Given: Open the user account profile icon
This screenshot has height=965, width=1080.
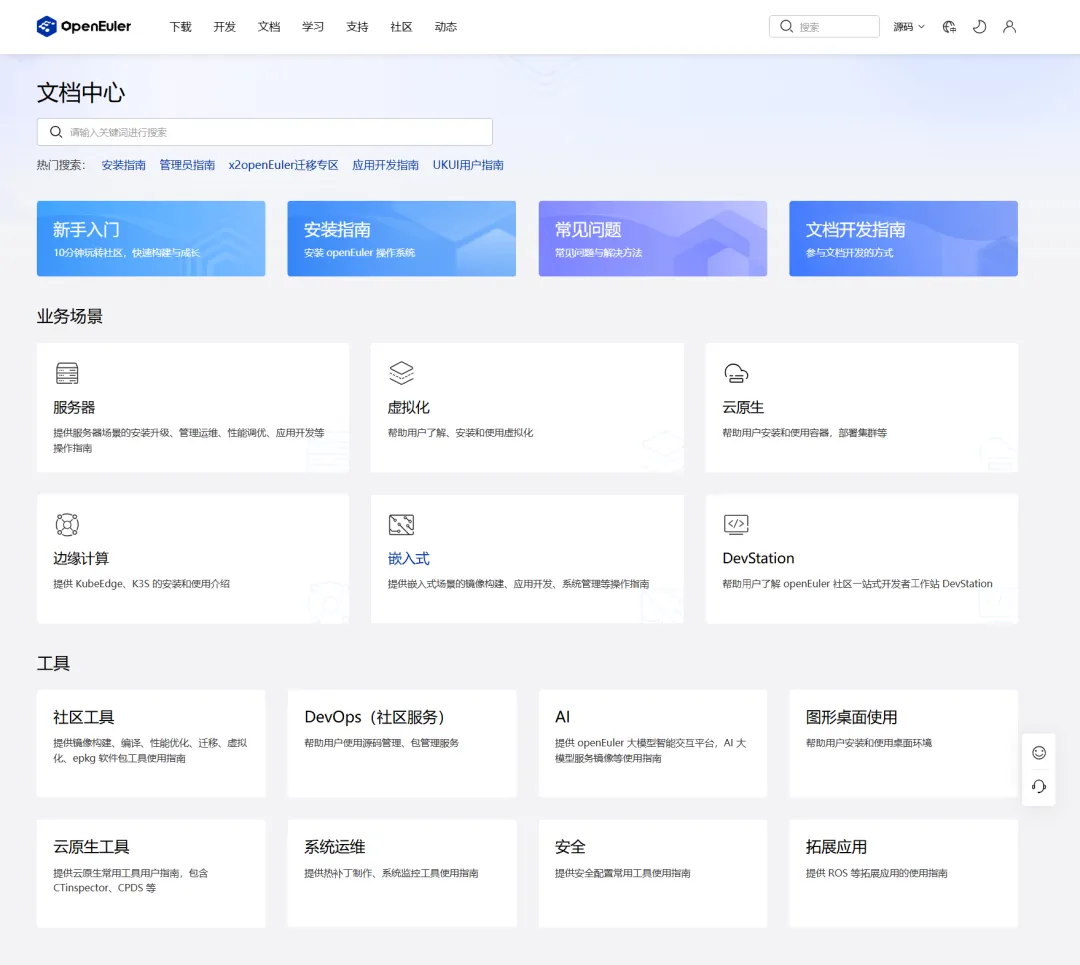Looking at the screenshot, I should [1009, 27].
